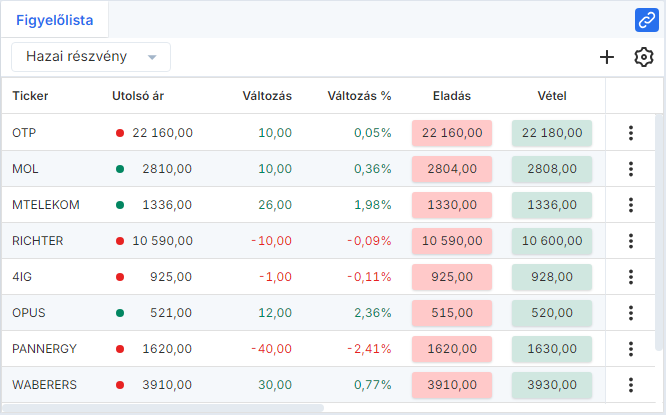Click MTELEKOM percent change 1,98%
This screenshot has height=415, width=666.
pos(373,205)
